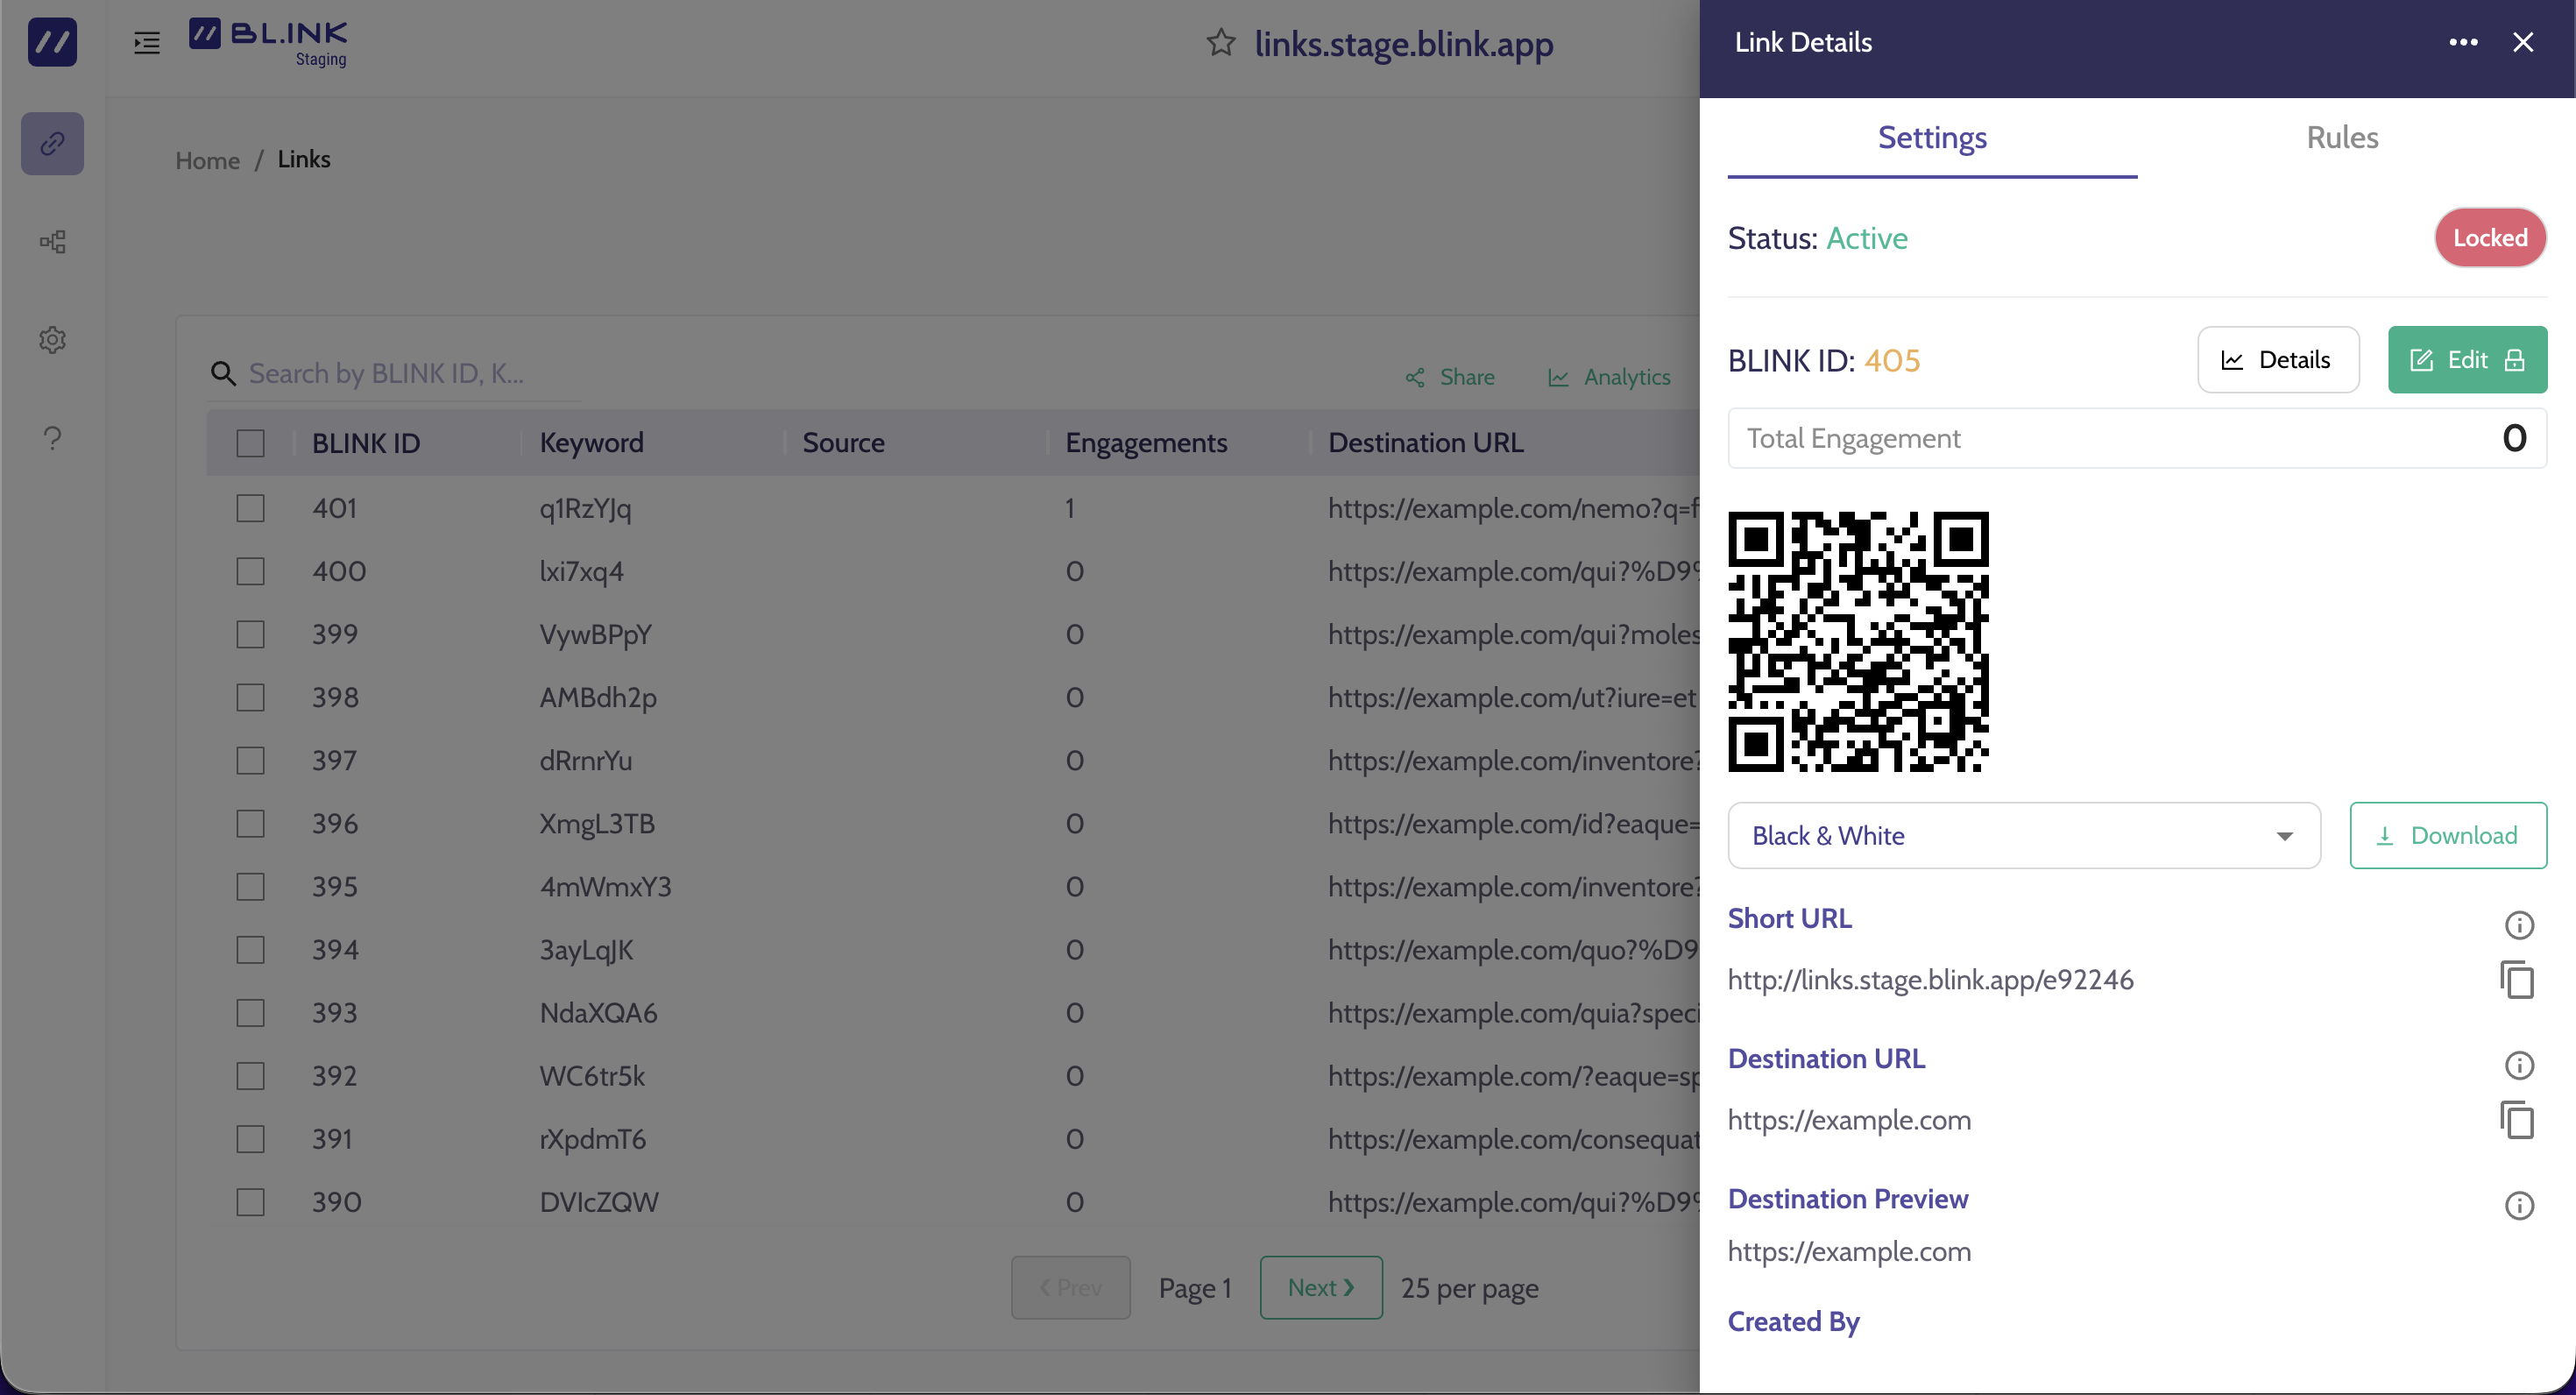Toggle the select-all header checkbox
This screenshot has height=1395, width=2576.
250,443
